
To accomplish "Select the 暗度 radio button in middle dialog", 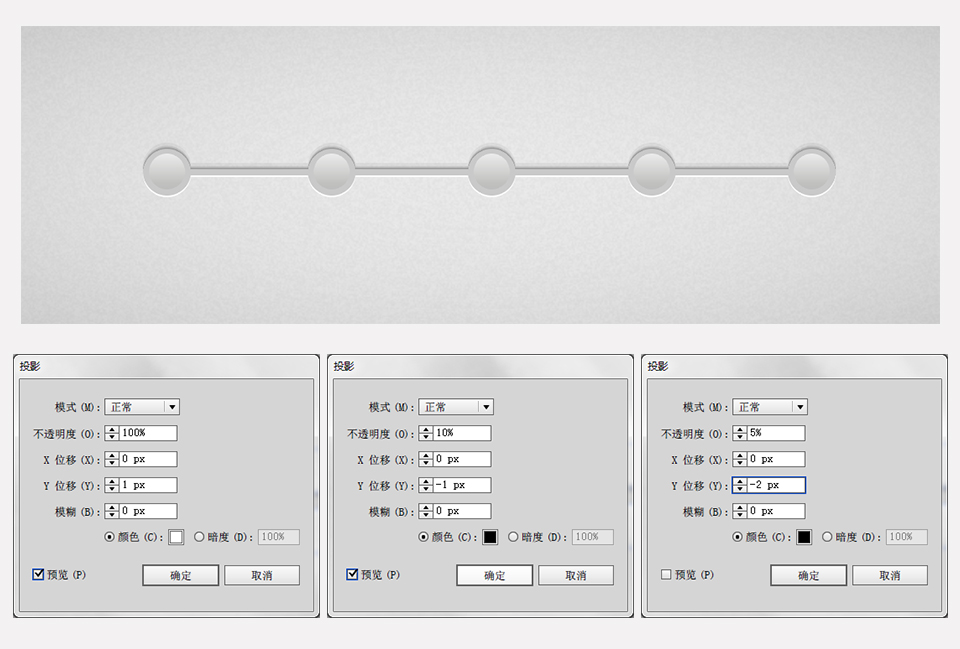I will point(513,537).
